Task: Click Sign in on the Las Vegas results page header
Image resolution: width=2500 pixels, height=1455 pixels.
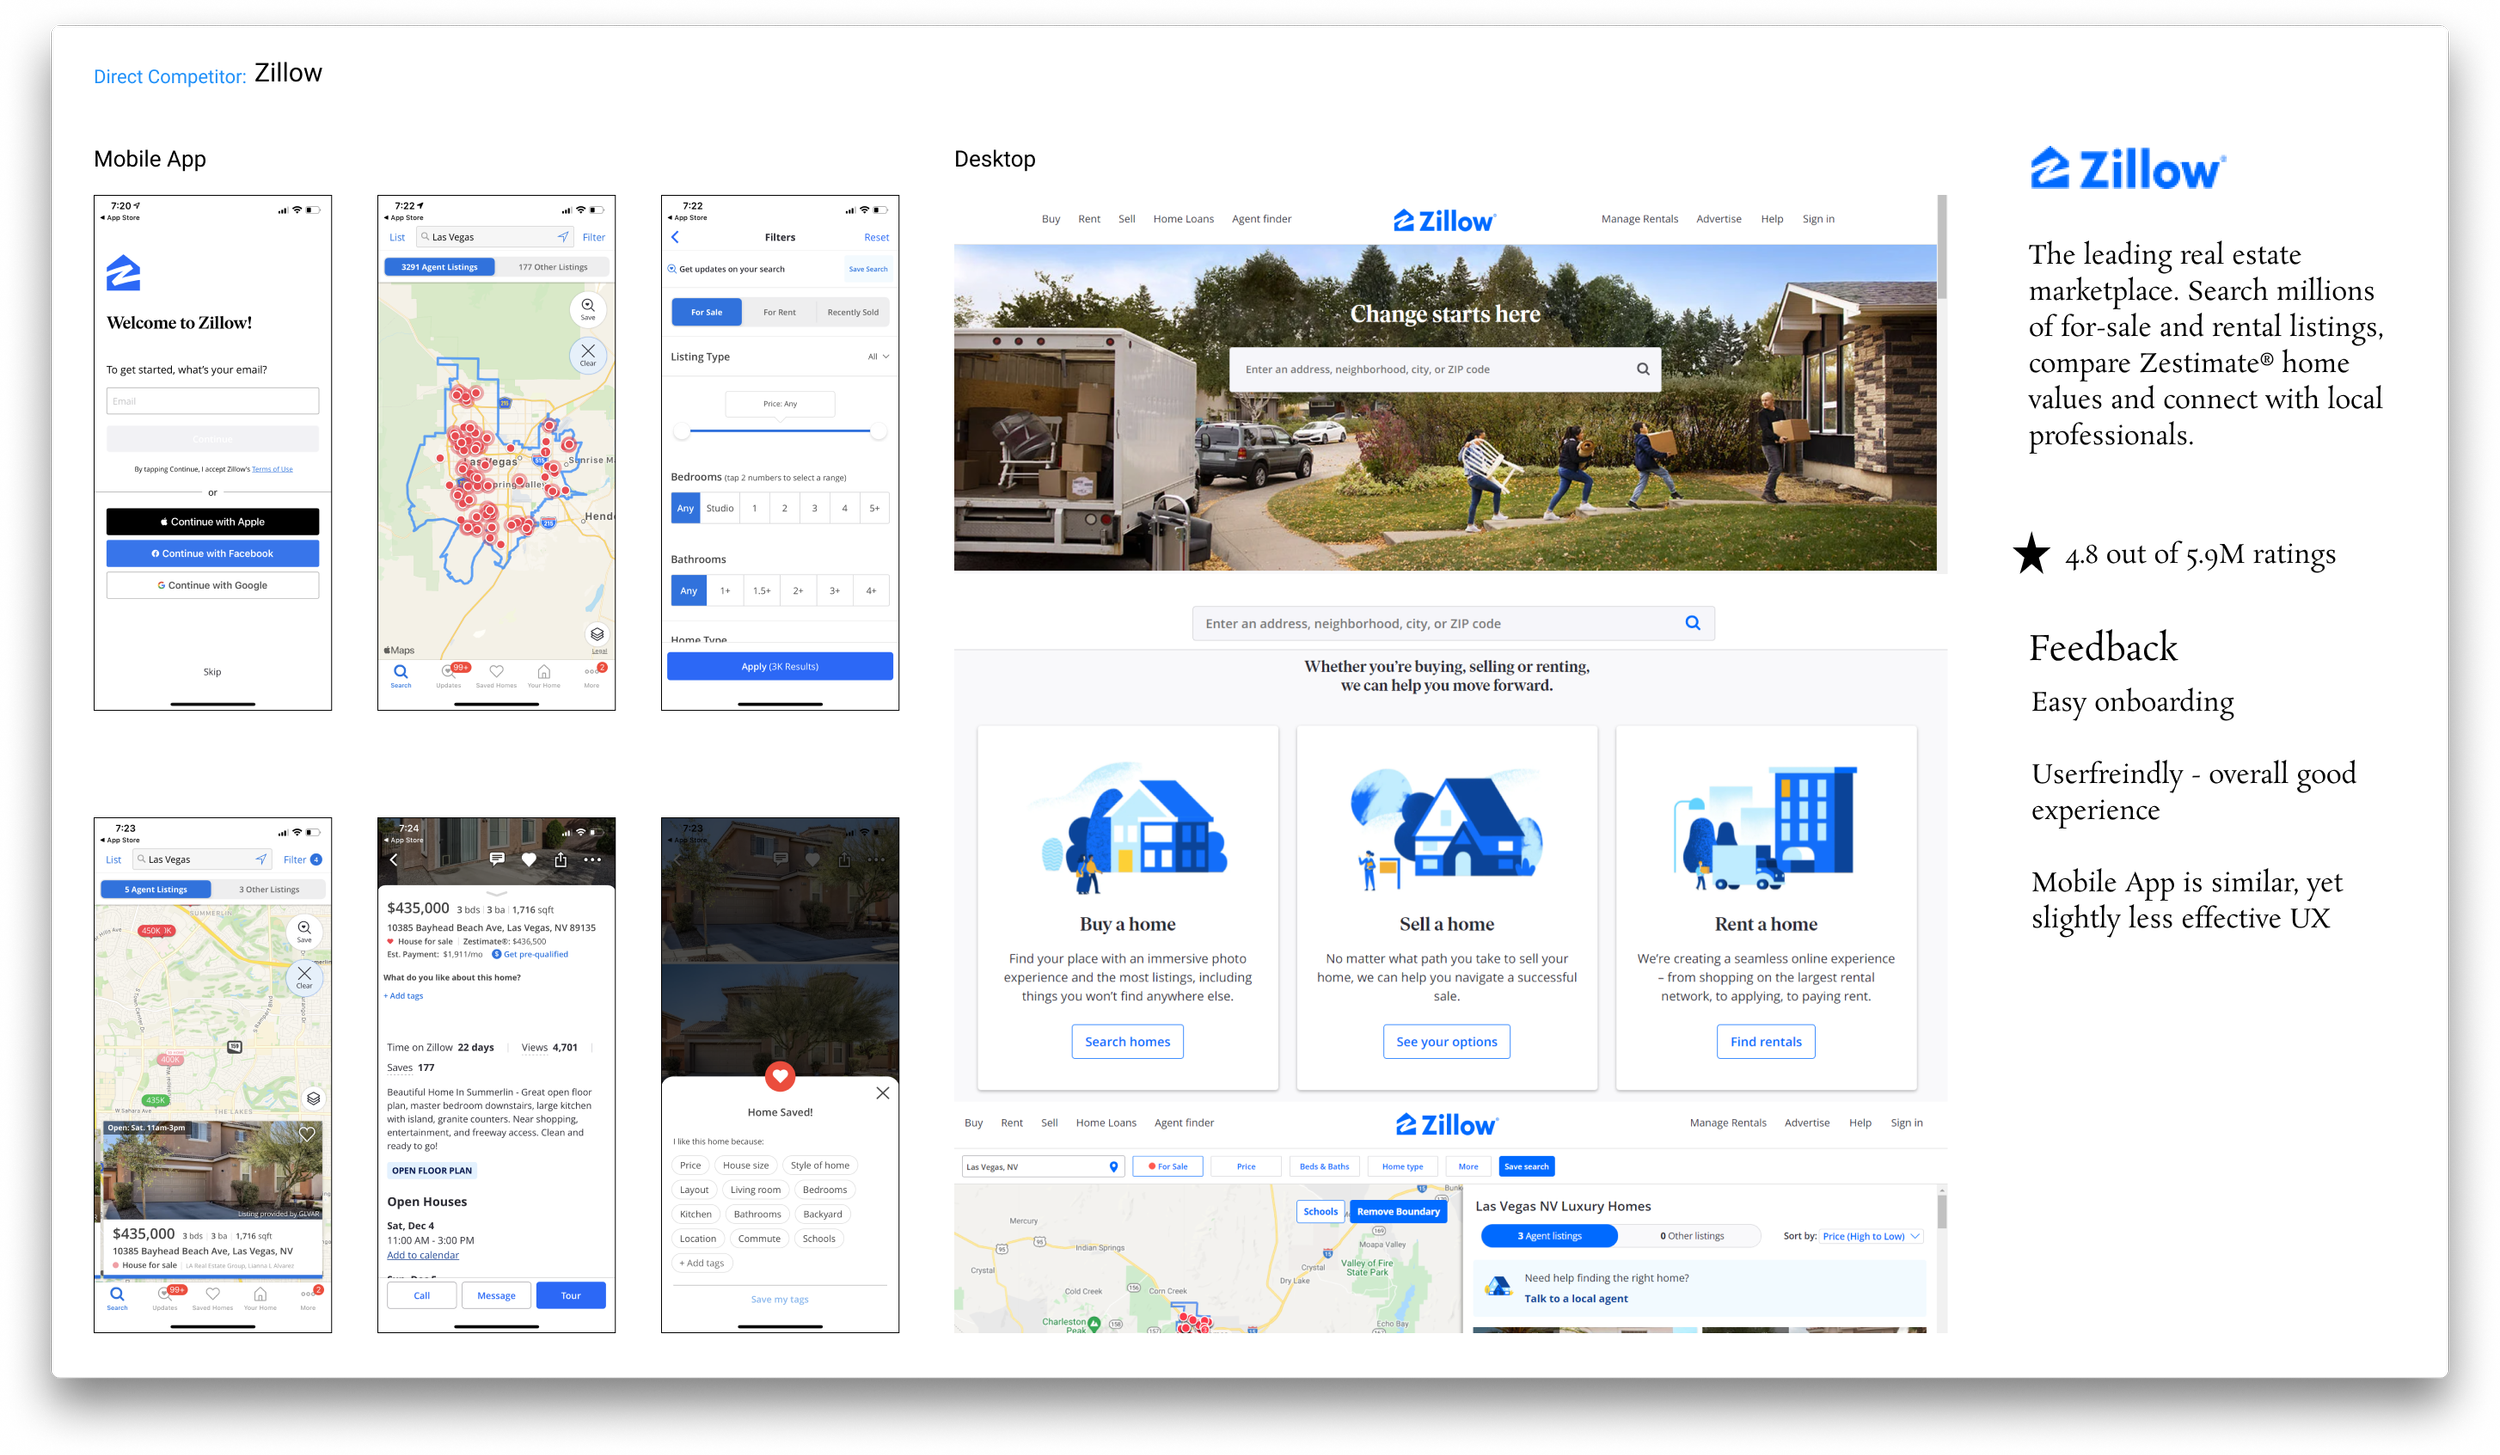Action: tap(1906, 1123)
